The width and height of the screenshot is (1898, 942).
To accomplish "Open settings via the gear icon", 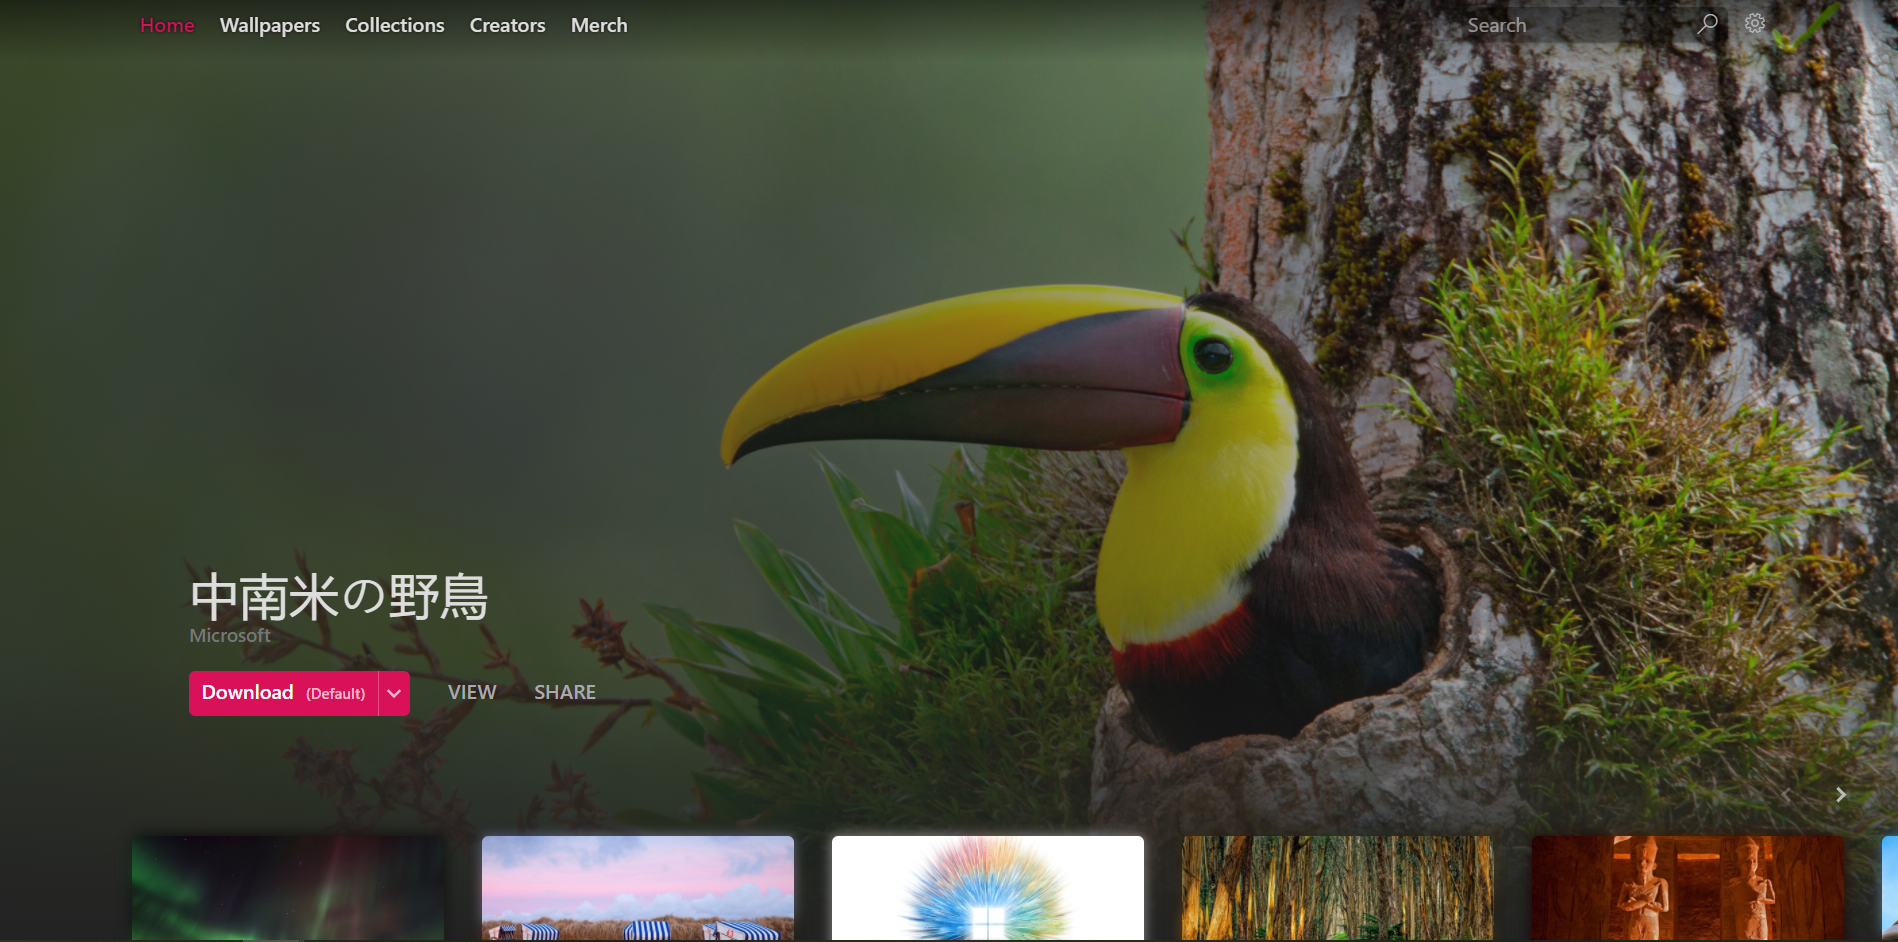I will coord(1755,24).
